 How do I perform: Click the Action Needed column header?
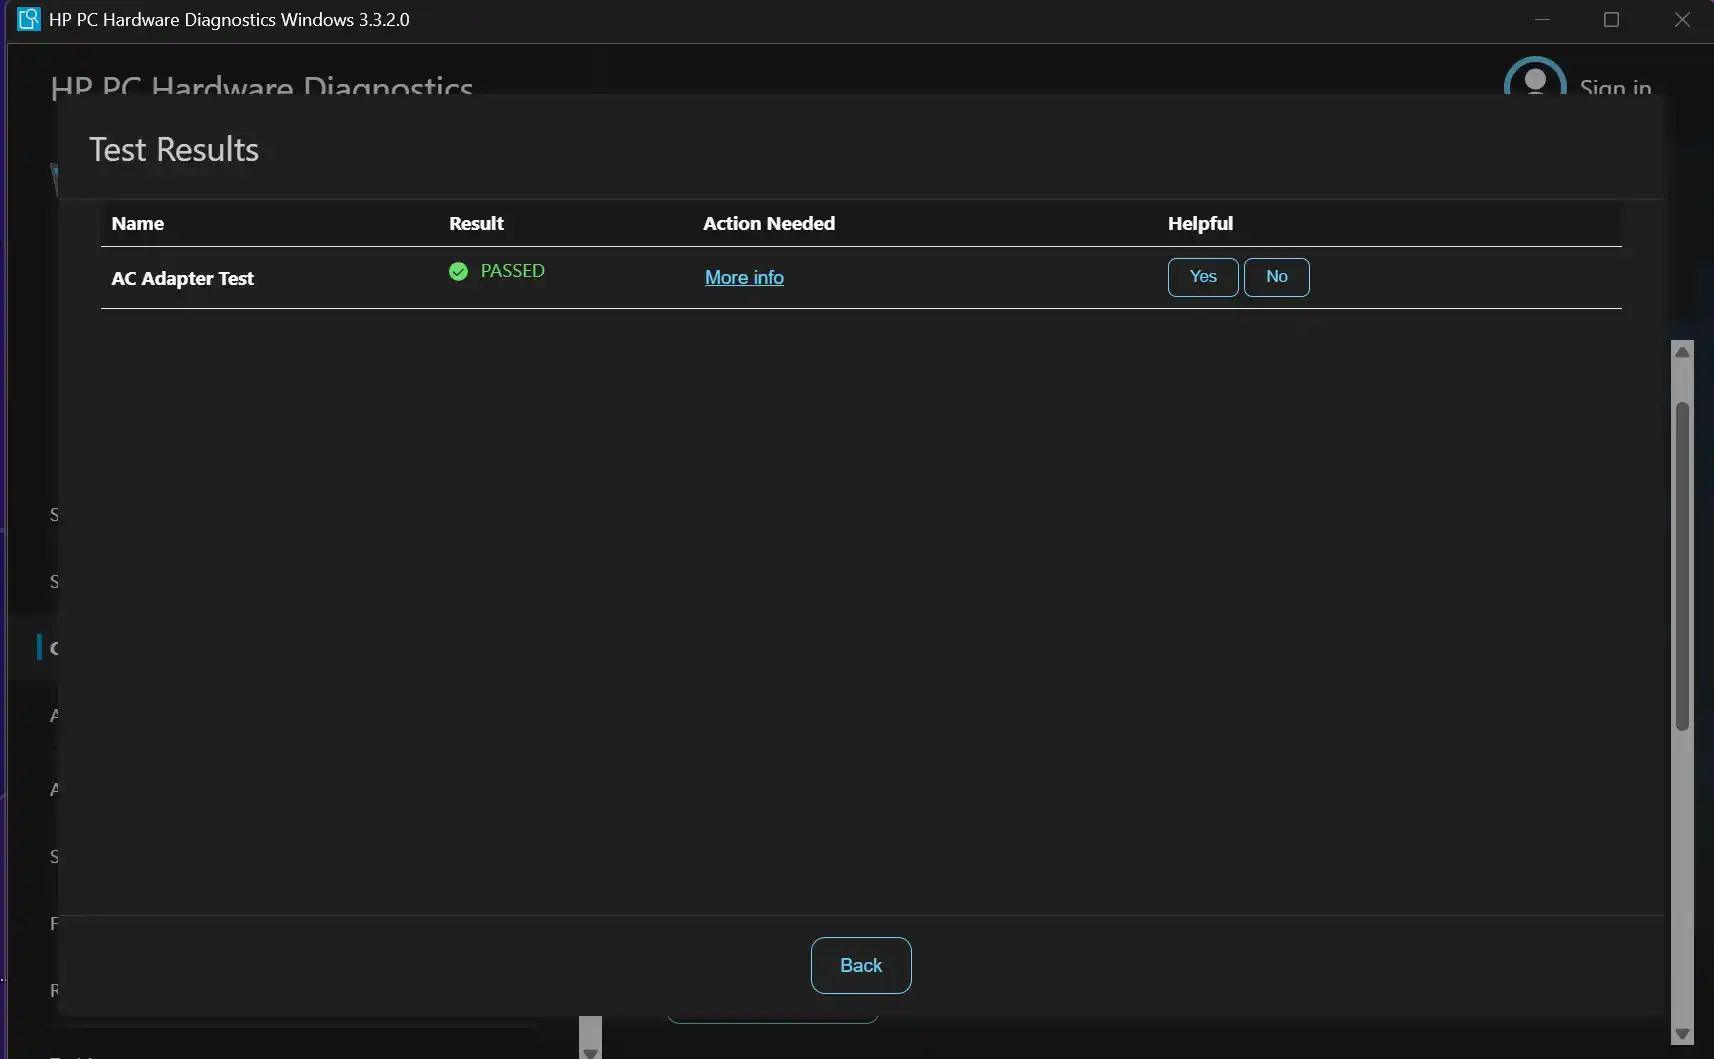[x=768, y=223]
